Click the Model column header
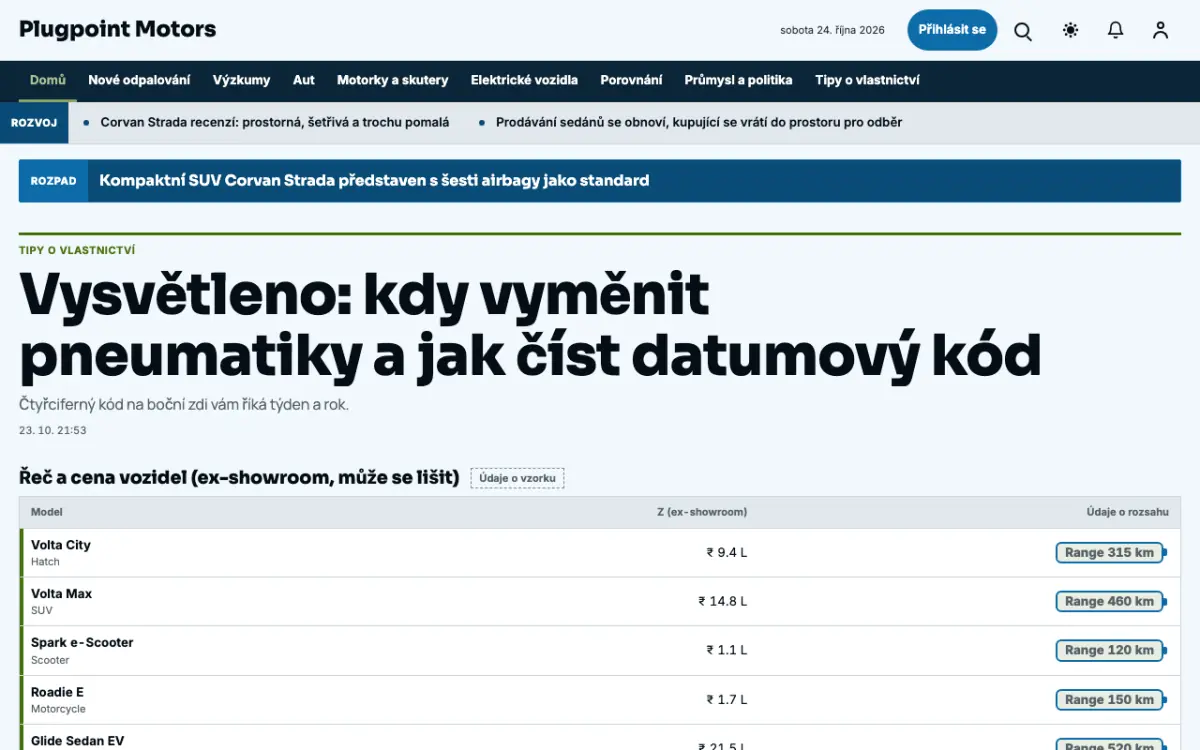Image resolution: width=1200 pixels, height=750 pixels. (x=47, y=512)
